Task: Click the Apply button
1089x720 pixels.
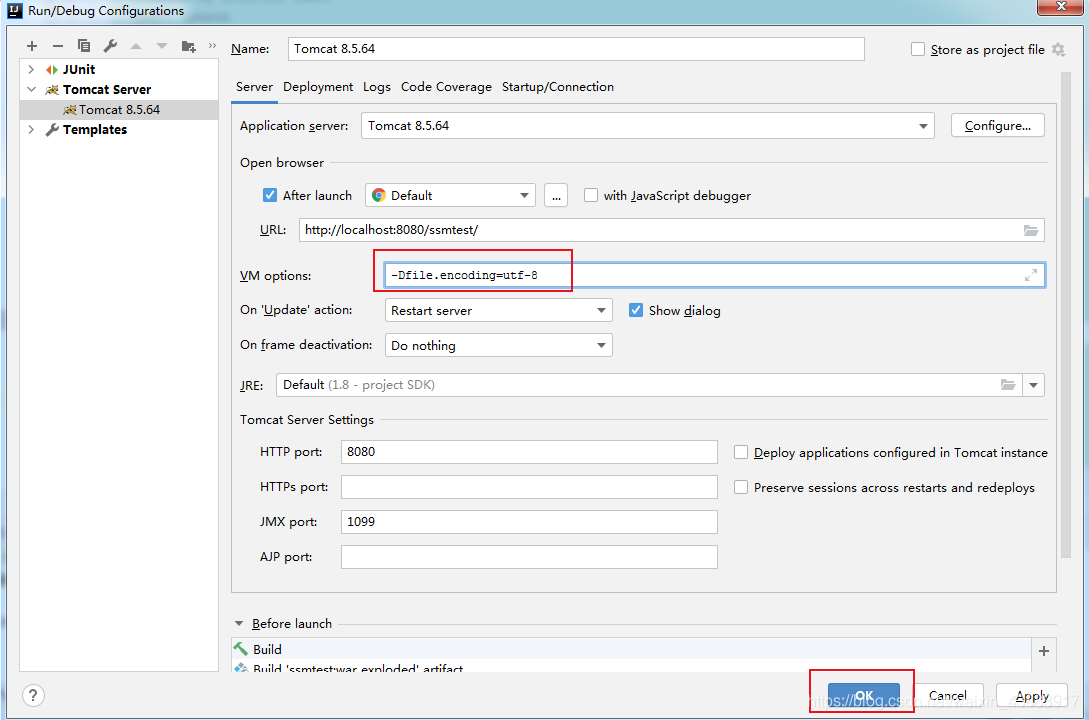Action: pyautogui.click(x=1032, y=696)
